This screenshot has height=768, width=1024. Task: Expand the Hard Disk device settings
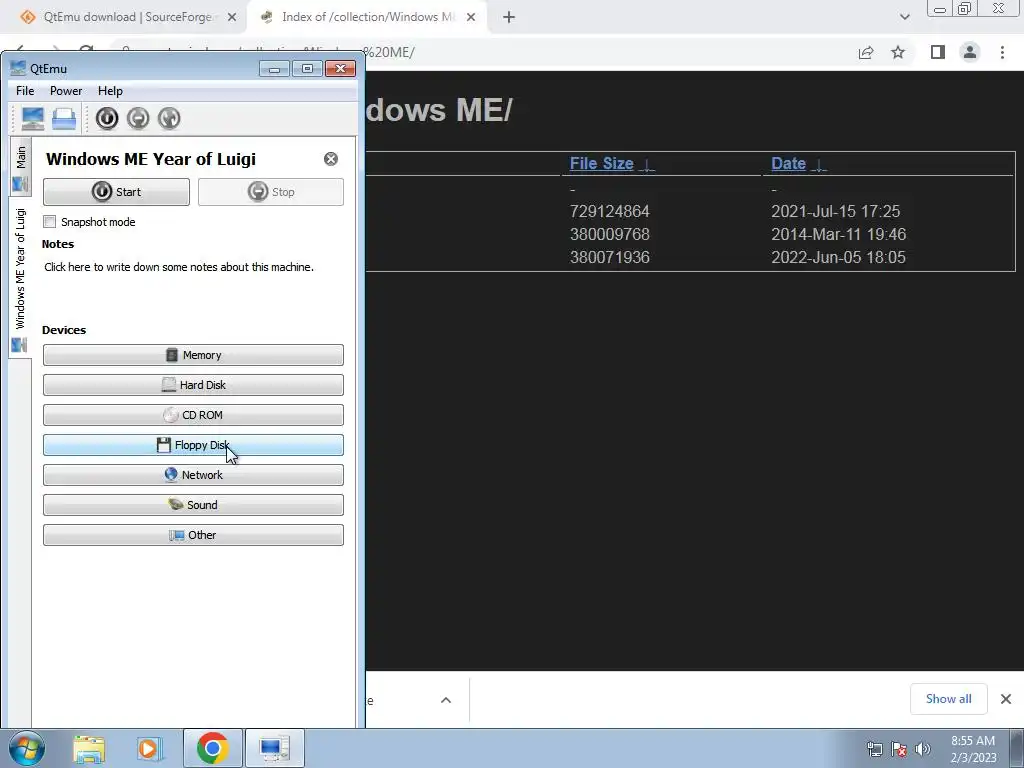[x=193, y=385]
